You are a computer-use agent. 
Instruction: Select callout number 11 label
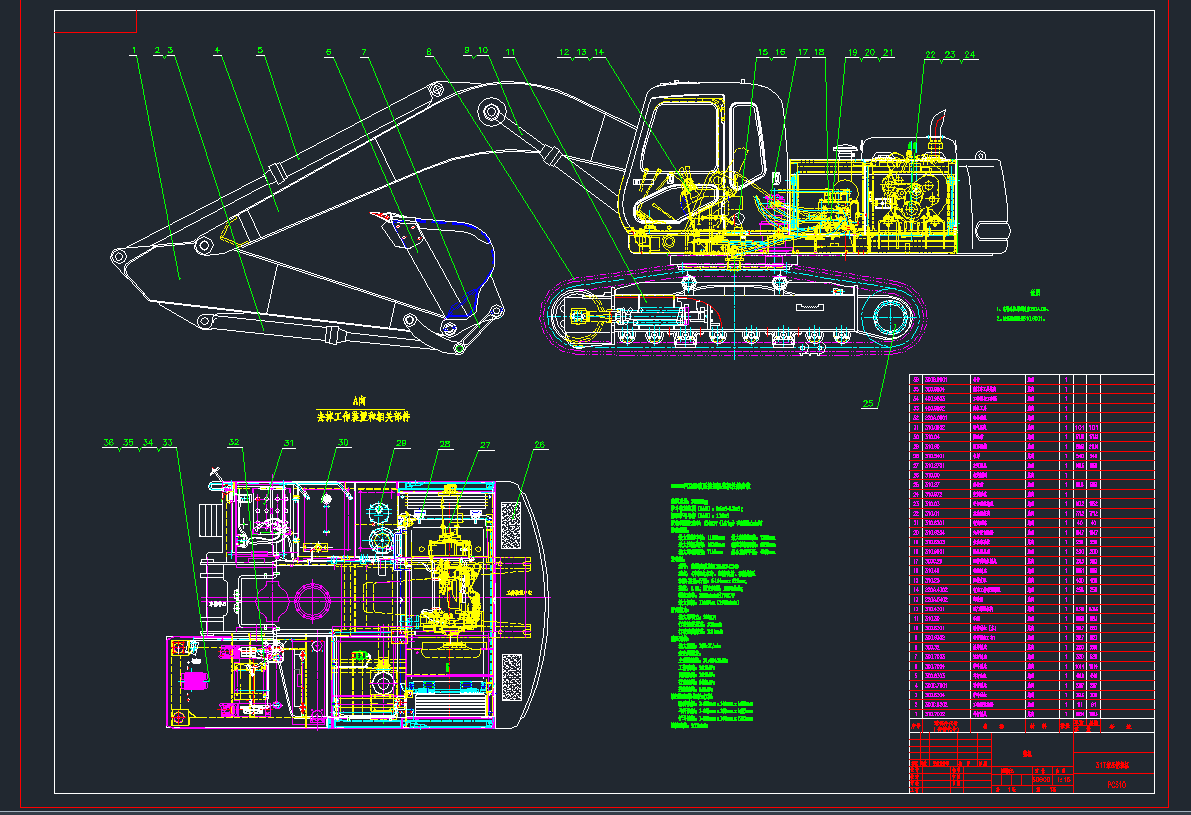[x=510, y=52]
